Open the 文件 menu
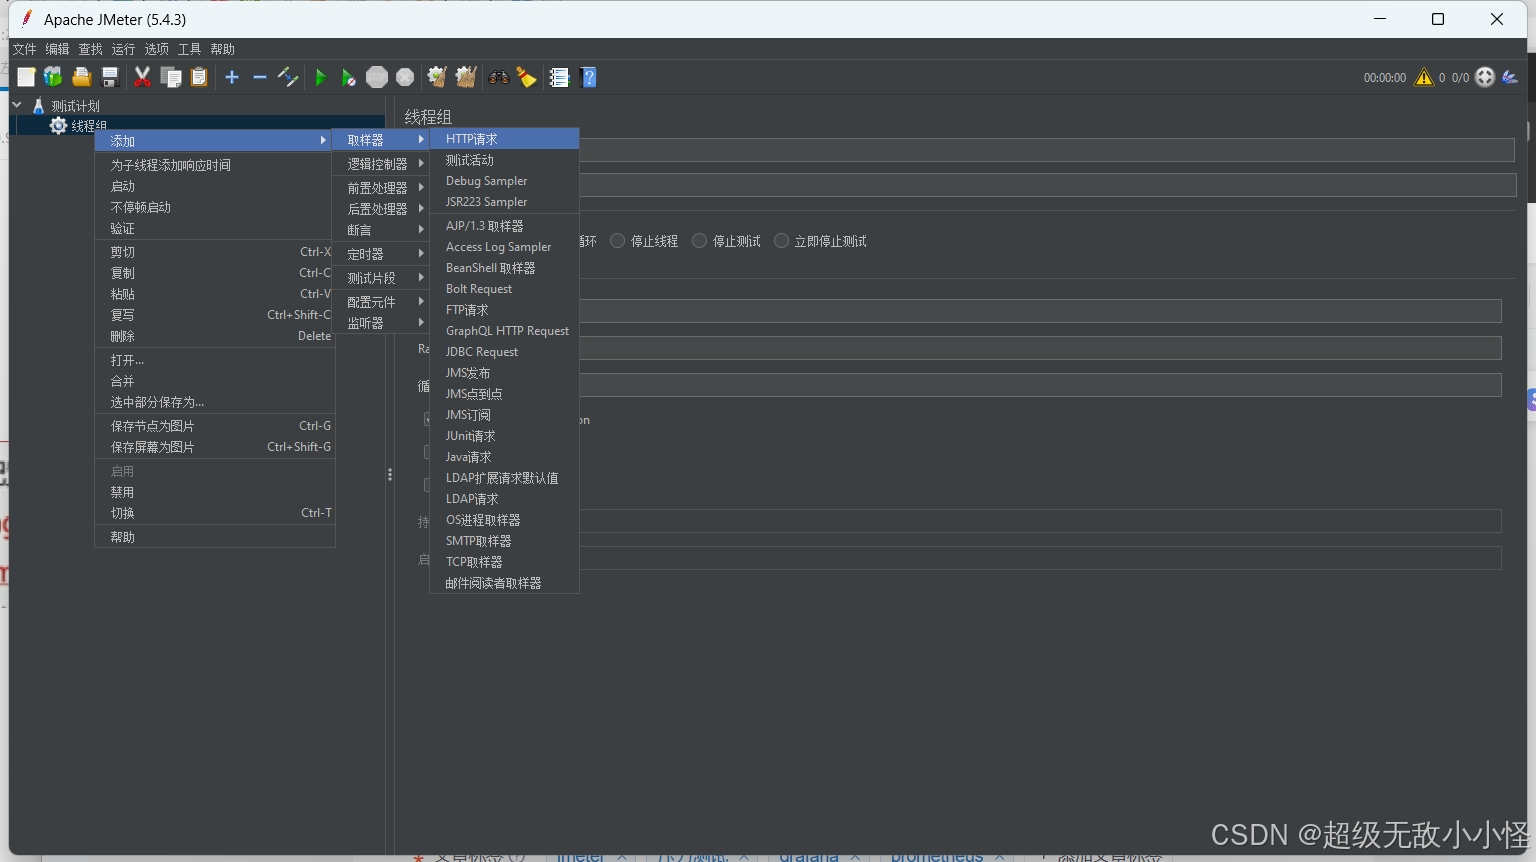 point(24,49)
